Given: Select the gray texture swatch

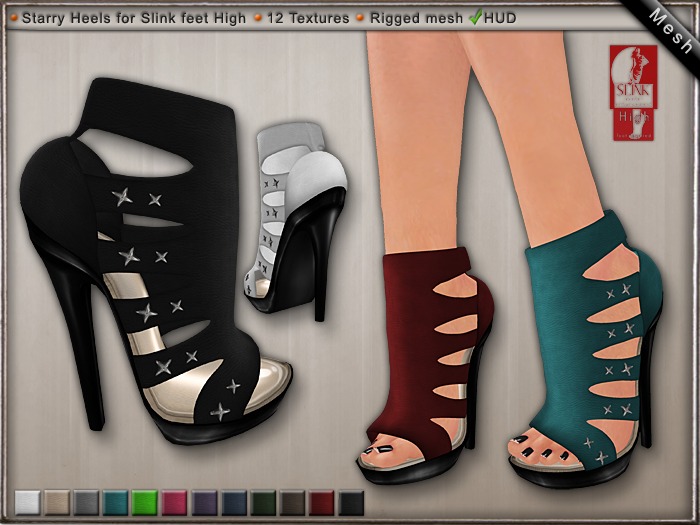Looking at the screenshot, I should [87, 503].
